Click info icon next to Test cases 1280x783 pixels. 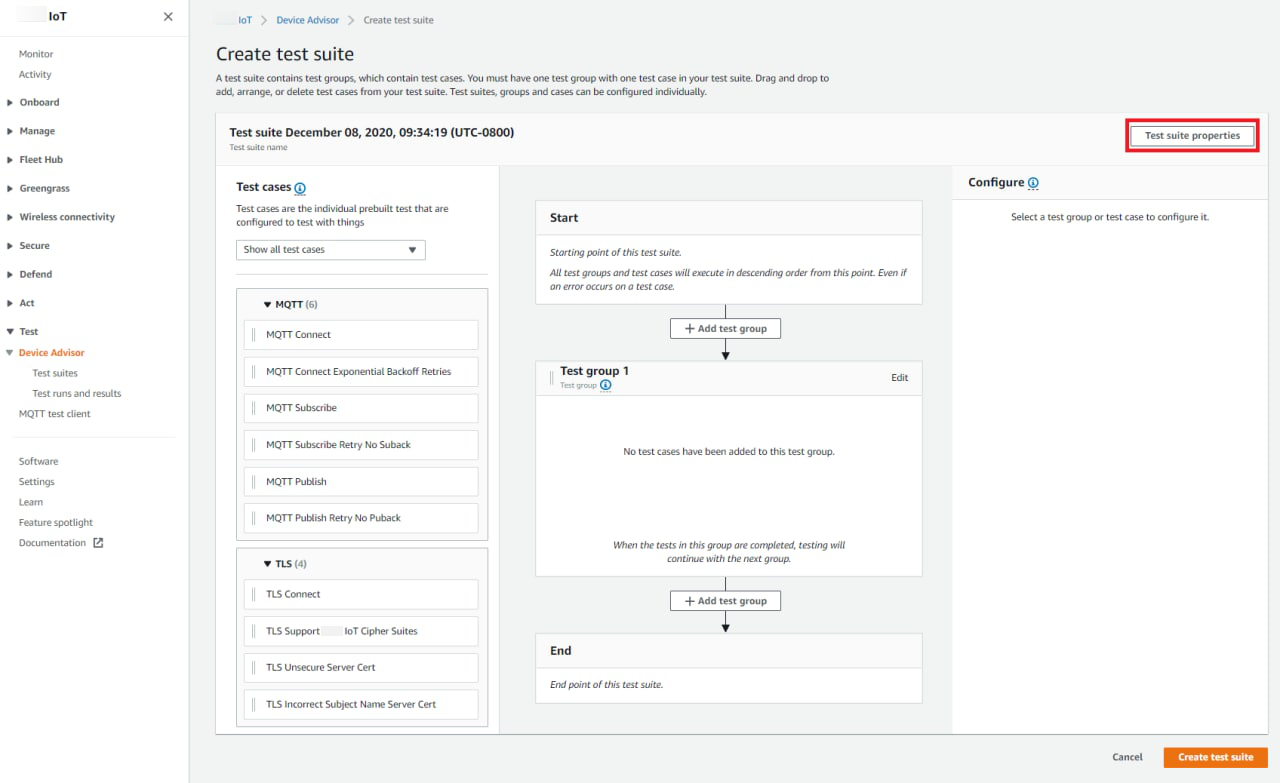(x=300, y=188)
